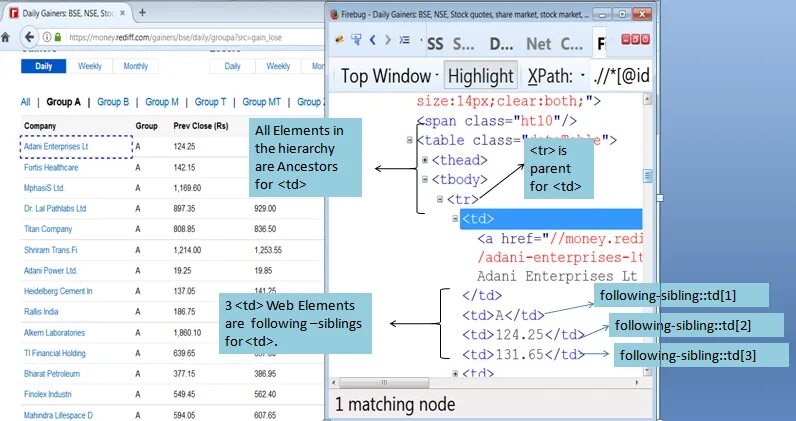Activate the Firebug inspect element icon
The width and height of the screenshot is (796, 421).
pyautogui.click(x=356, y=39)
